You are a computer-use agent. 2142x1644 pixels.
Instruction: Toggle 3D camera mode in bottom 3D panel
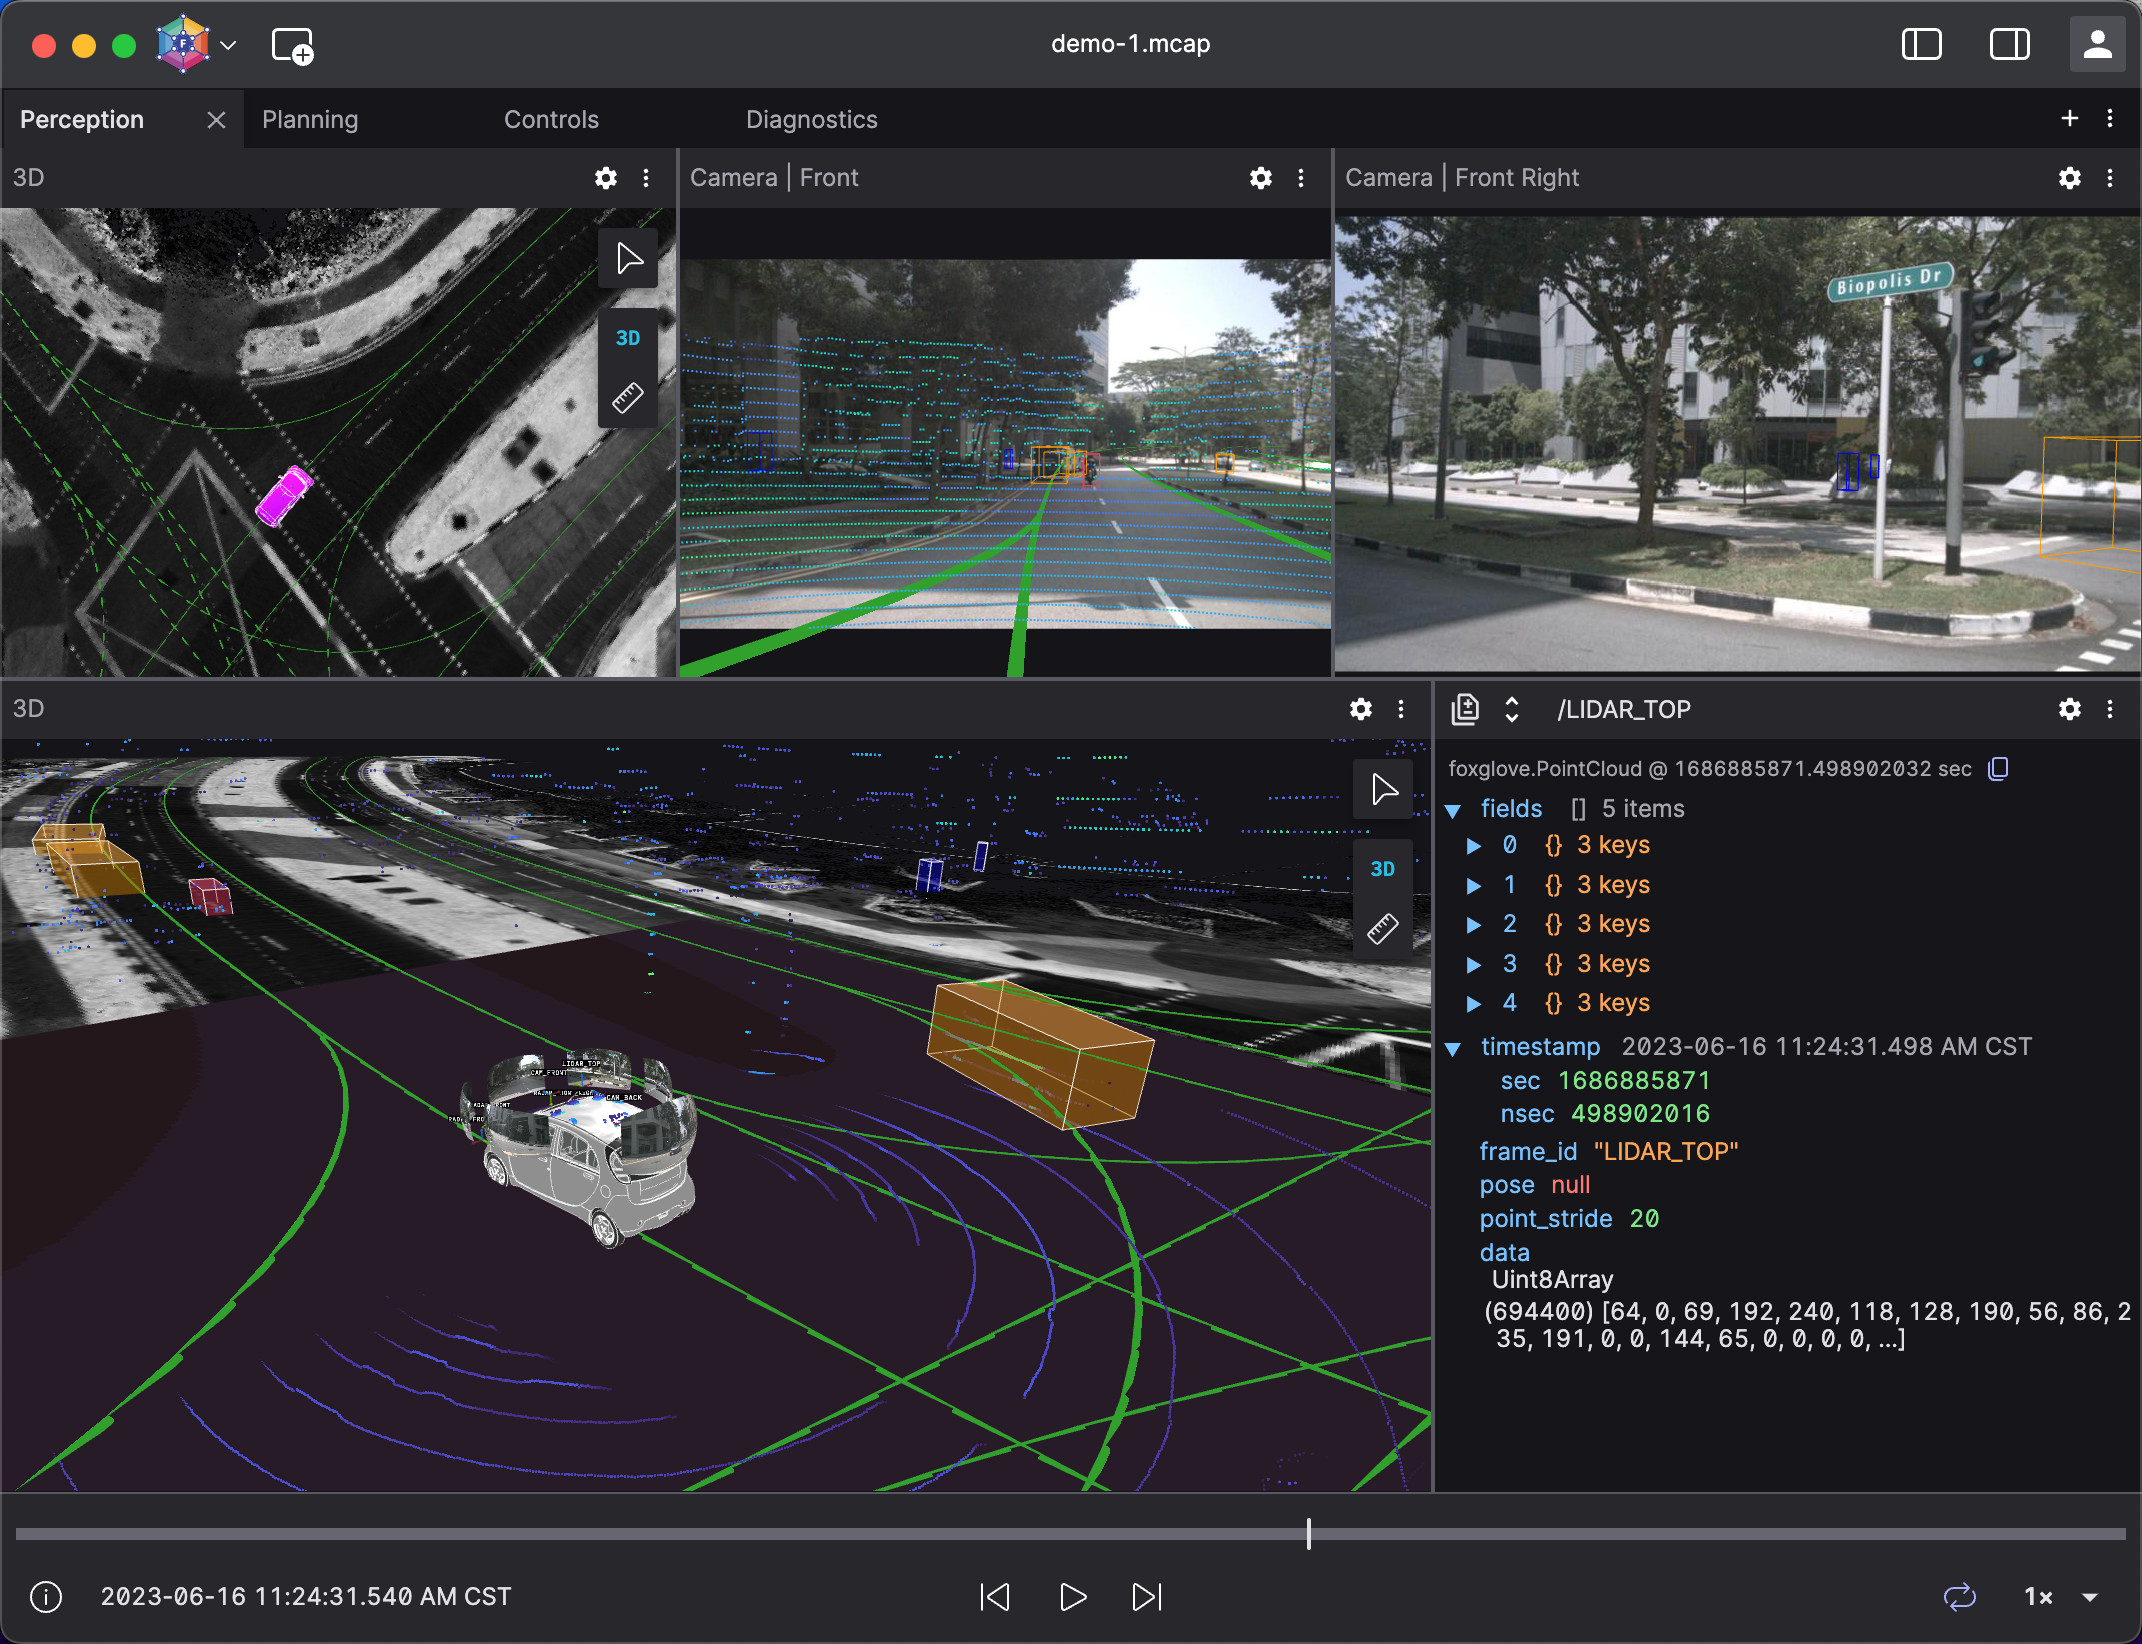[1382, 869]
